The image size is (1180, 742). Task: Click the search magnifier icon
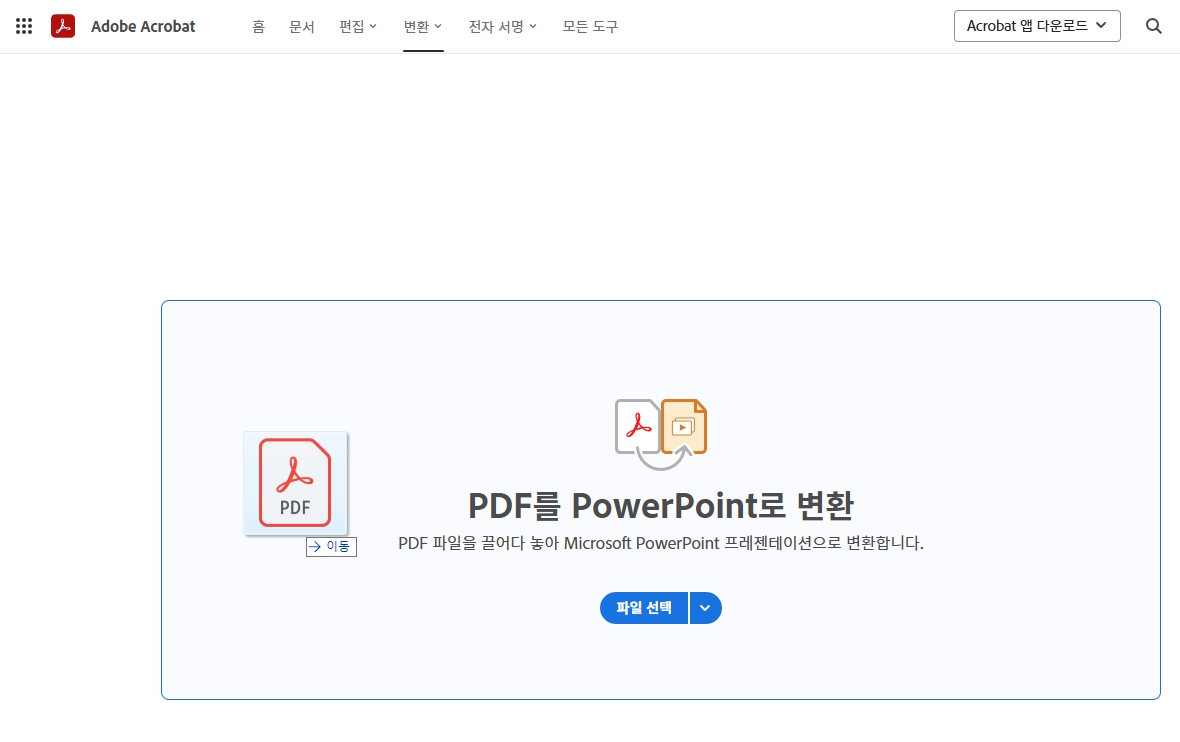point(1154,26)
